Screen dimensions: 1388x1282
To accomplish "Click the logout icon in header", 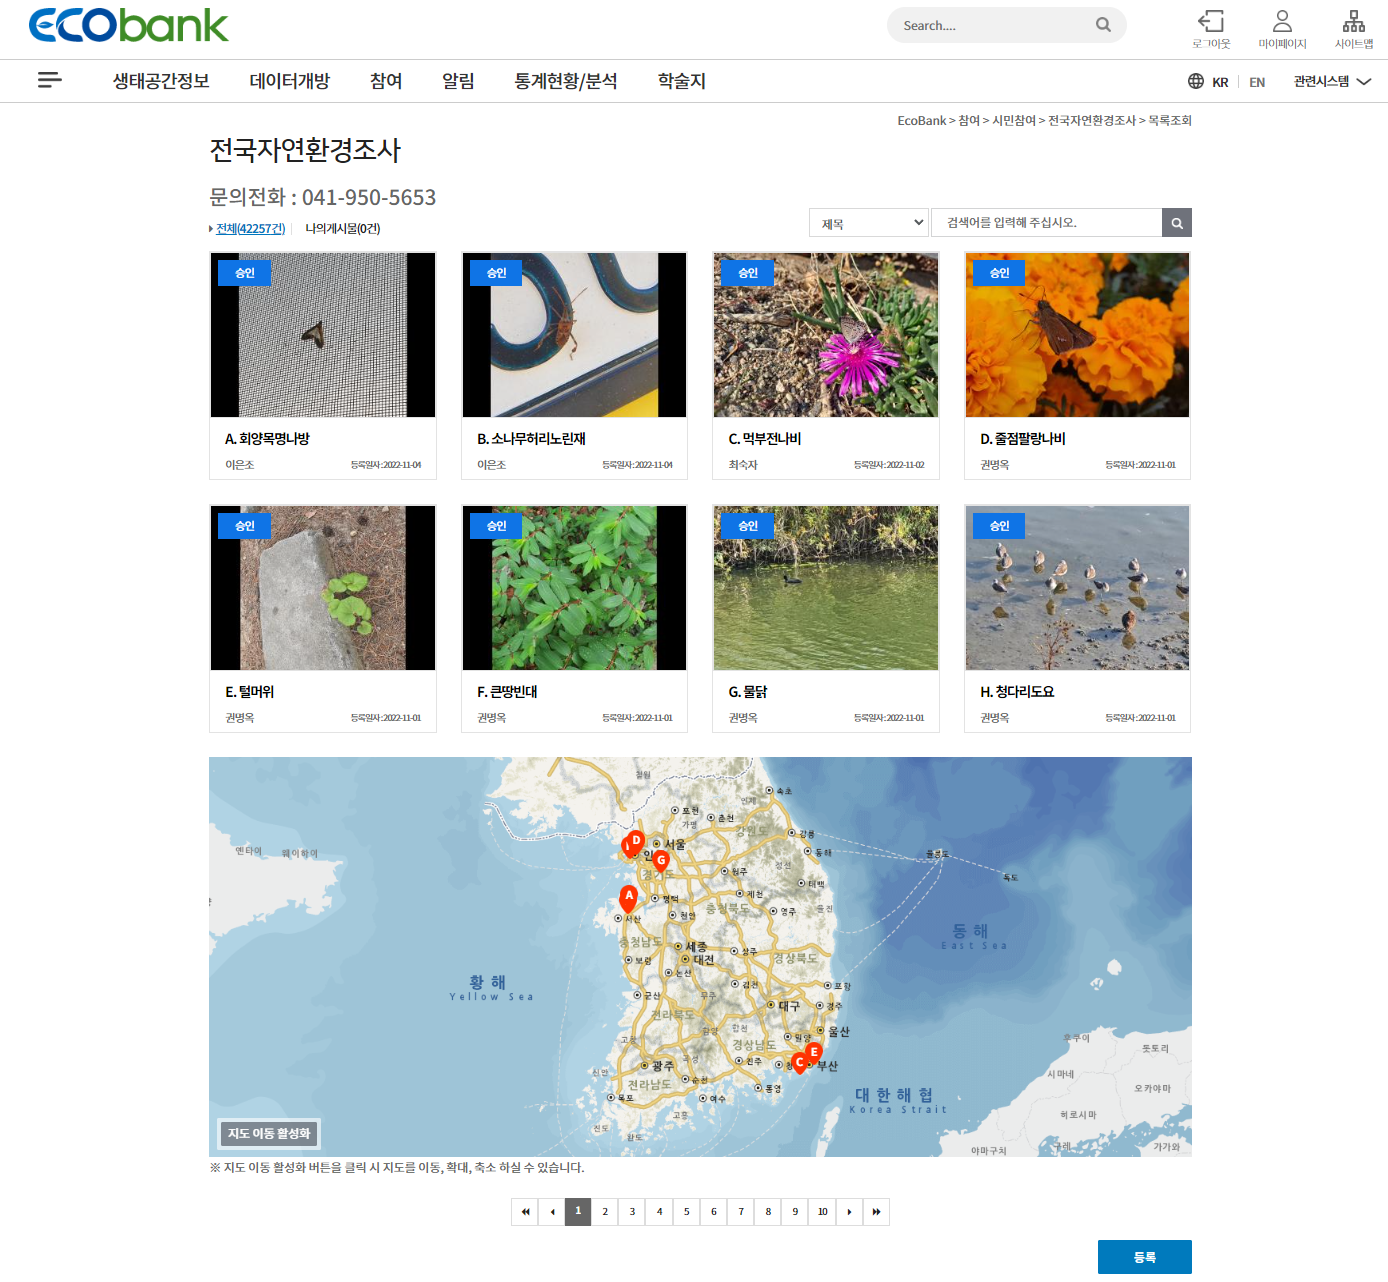I will point(1211,22).
